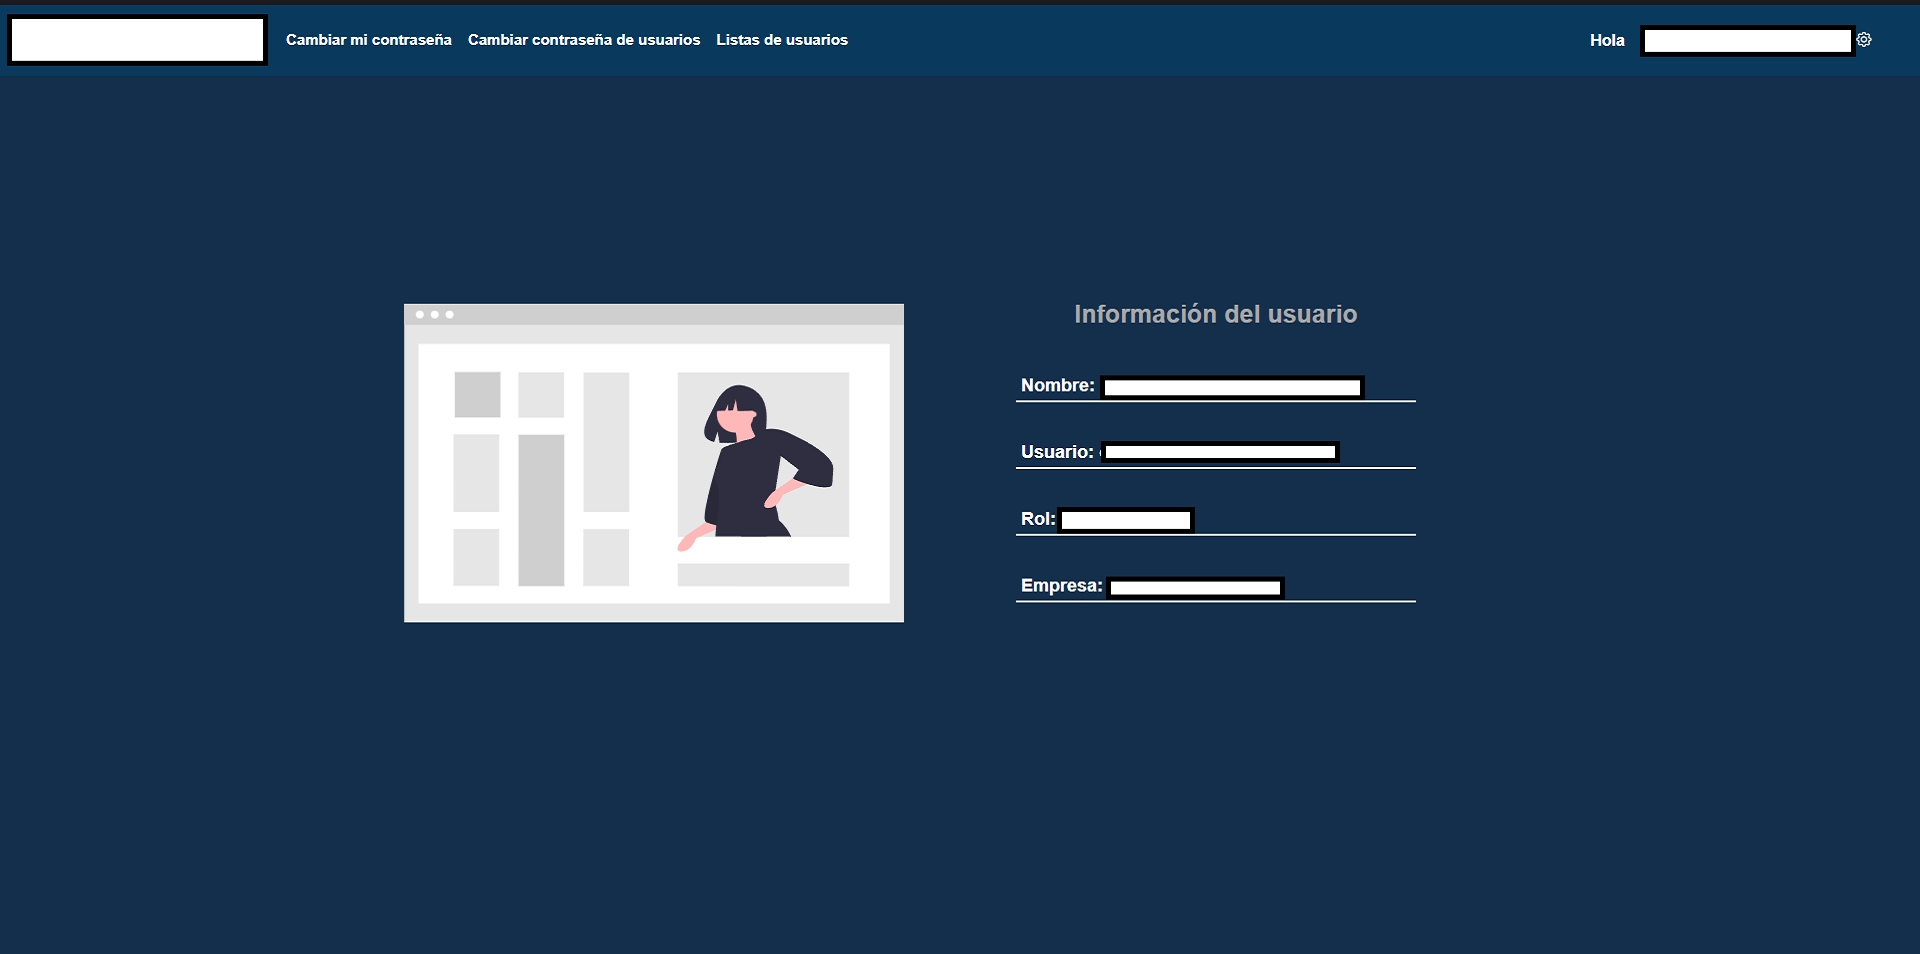
Task: Open the Listas de usuarios link
Action: pos(781,40)
